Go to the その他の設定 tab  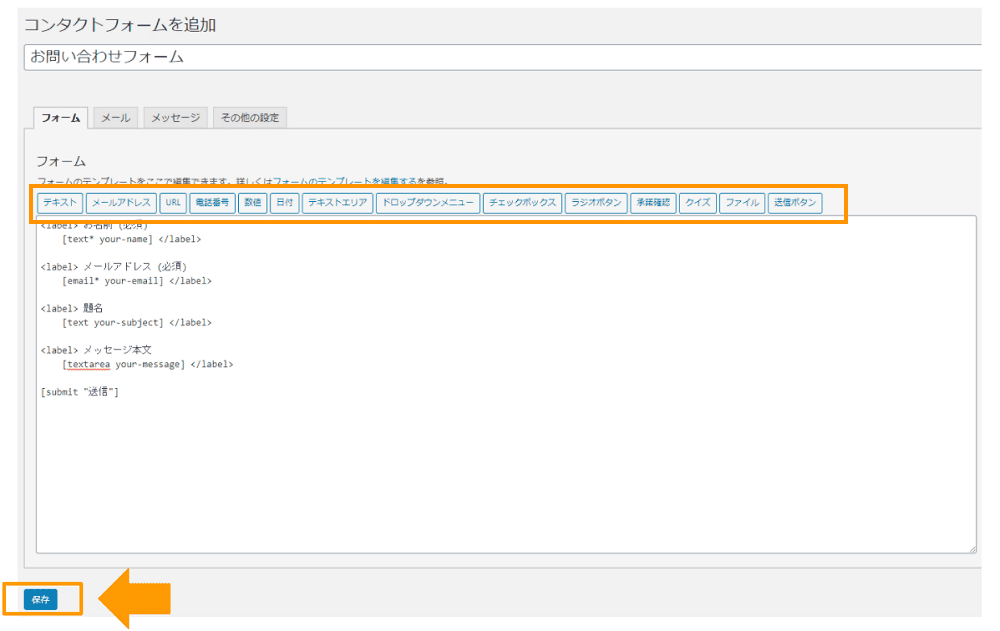[250, 118]
